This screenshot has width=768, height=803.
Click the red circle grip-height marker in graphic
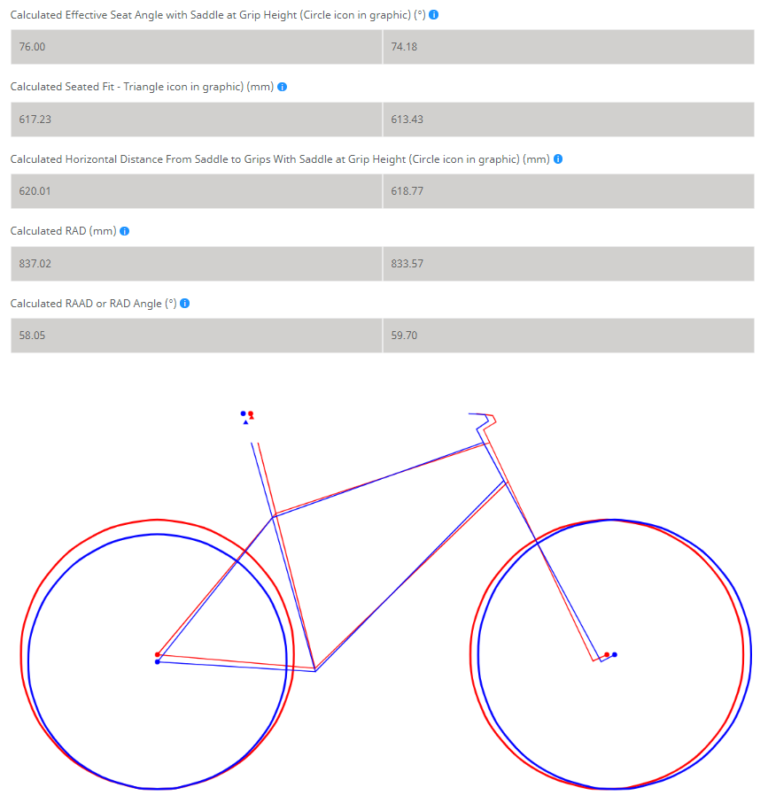[x=250, y=413]
